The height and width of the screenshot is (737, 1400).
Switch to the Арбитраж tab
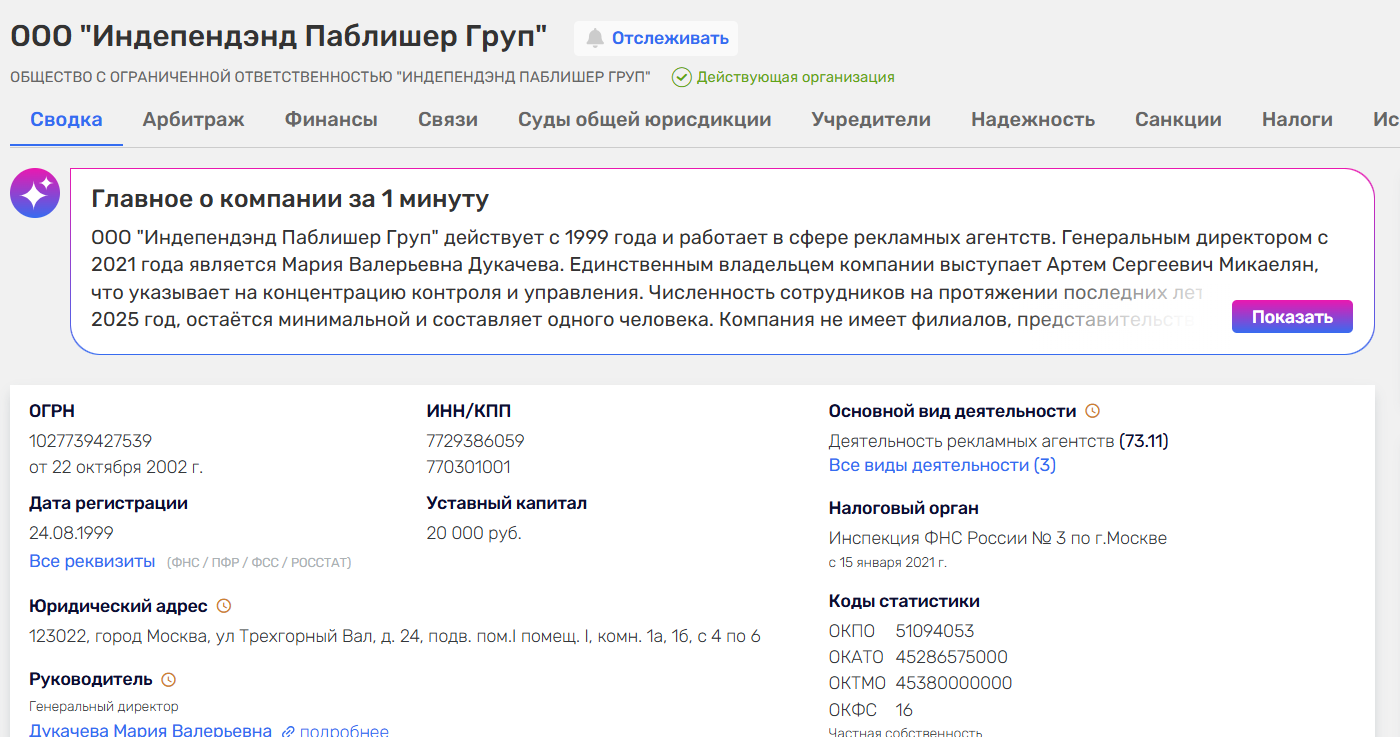[x=193, y=120]
